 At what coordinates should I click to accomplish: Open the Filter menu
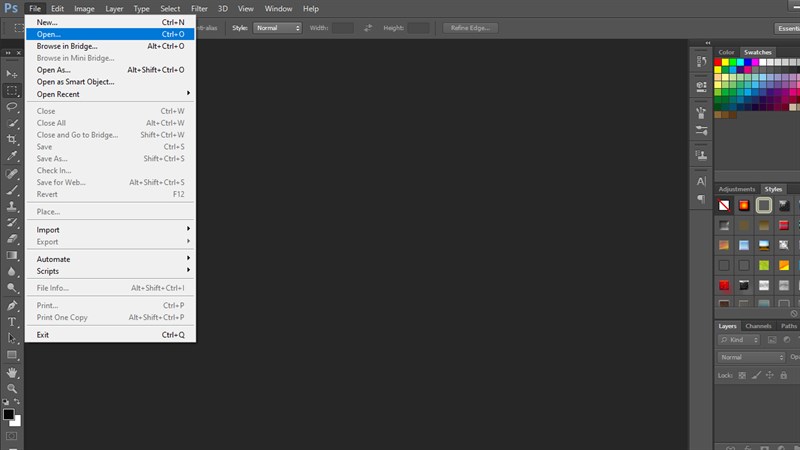[x=199, y=9]
